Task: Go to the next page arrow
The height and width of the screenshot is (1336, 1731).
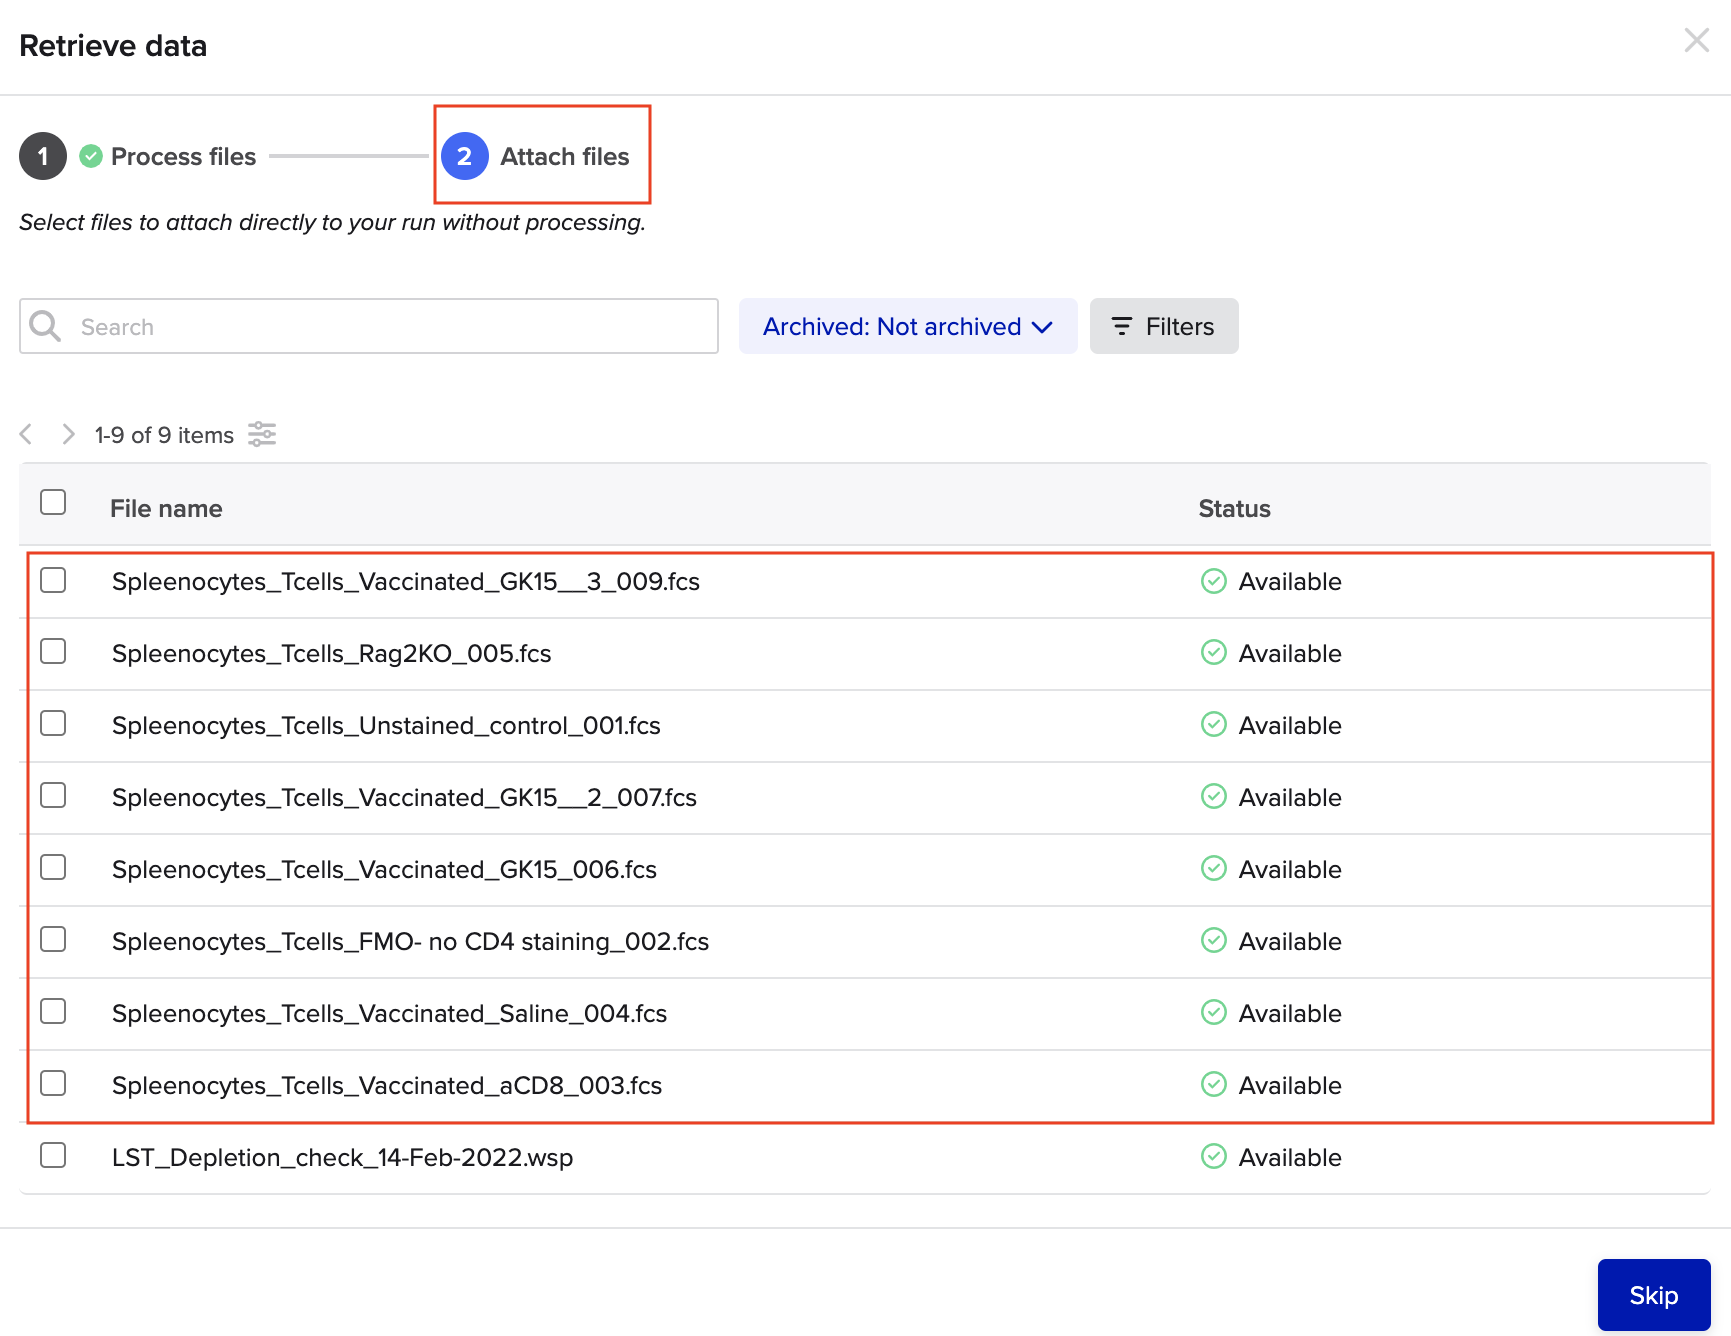Action: tap(68, 434)
